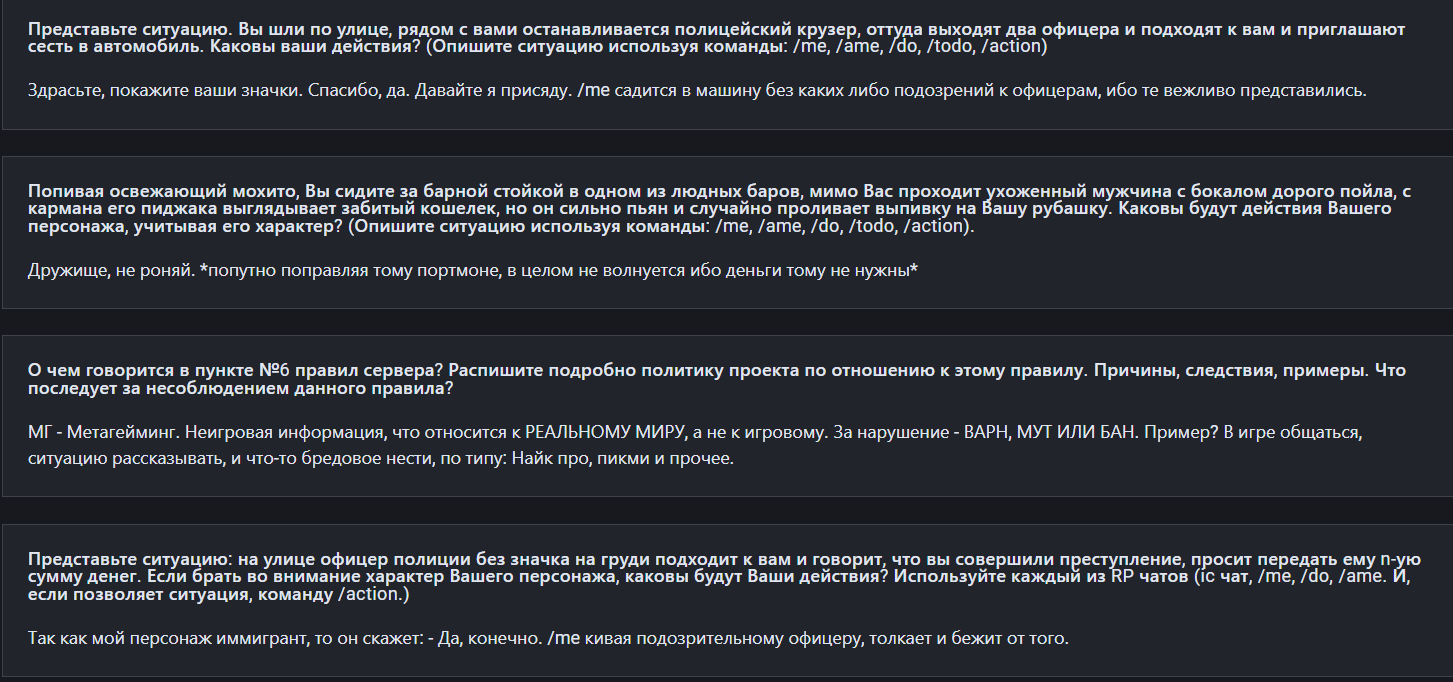Click the answer starting with "Так как мой персонаж иммигрант"
This screenshot has height=682, width=1453.
coord(548,638)
